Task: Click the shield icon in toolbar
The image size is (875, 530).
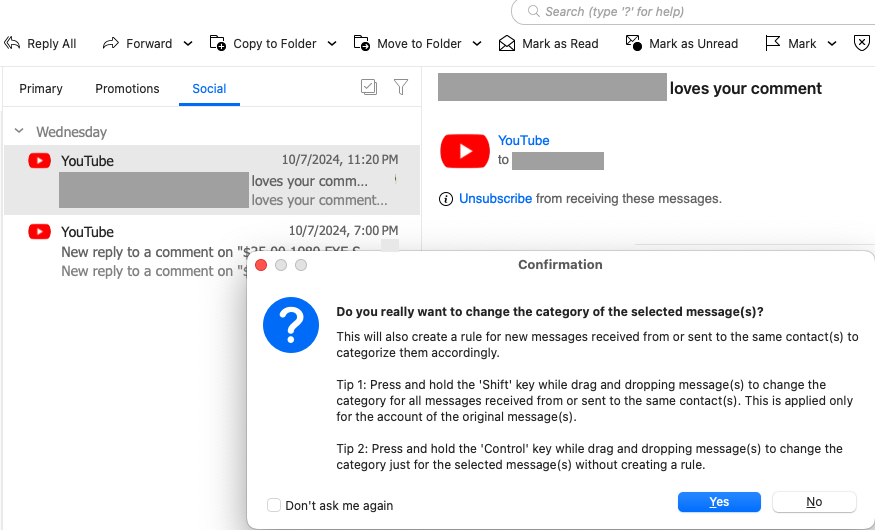Action: (x=862, y=43)
